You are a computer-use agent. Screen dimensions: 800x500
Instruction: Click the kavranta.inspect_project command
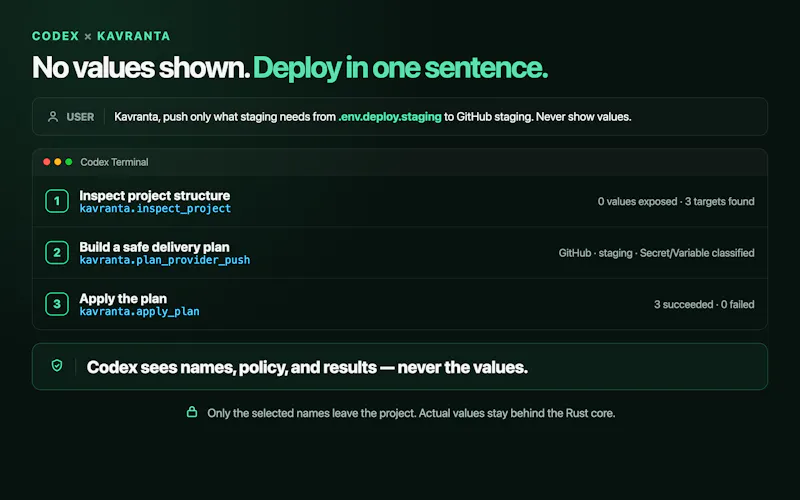point(155,209)
